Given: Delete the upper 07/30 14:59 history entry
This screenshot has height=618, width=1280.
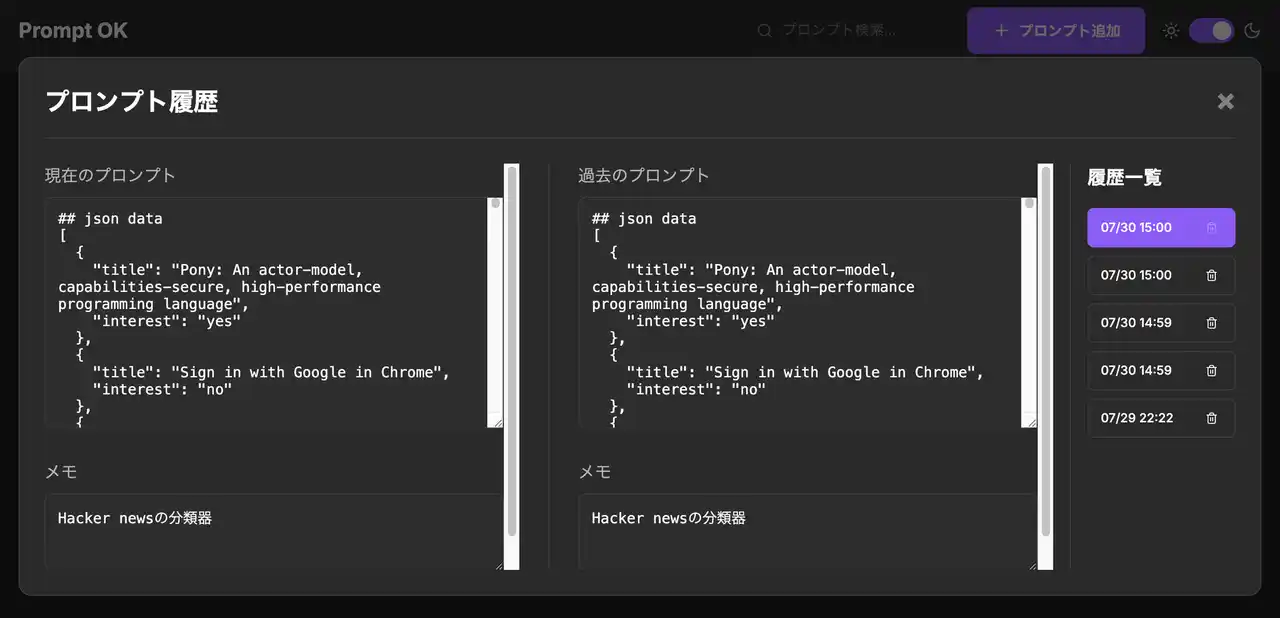Looking at the screenshot, I should coord(1211,323).
